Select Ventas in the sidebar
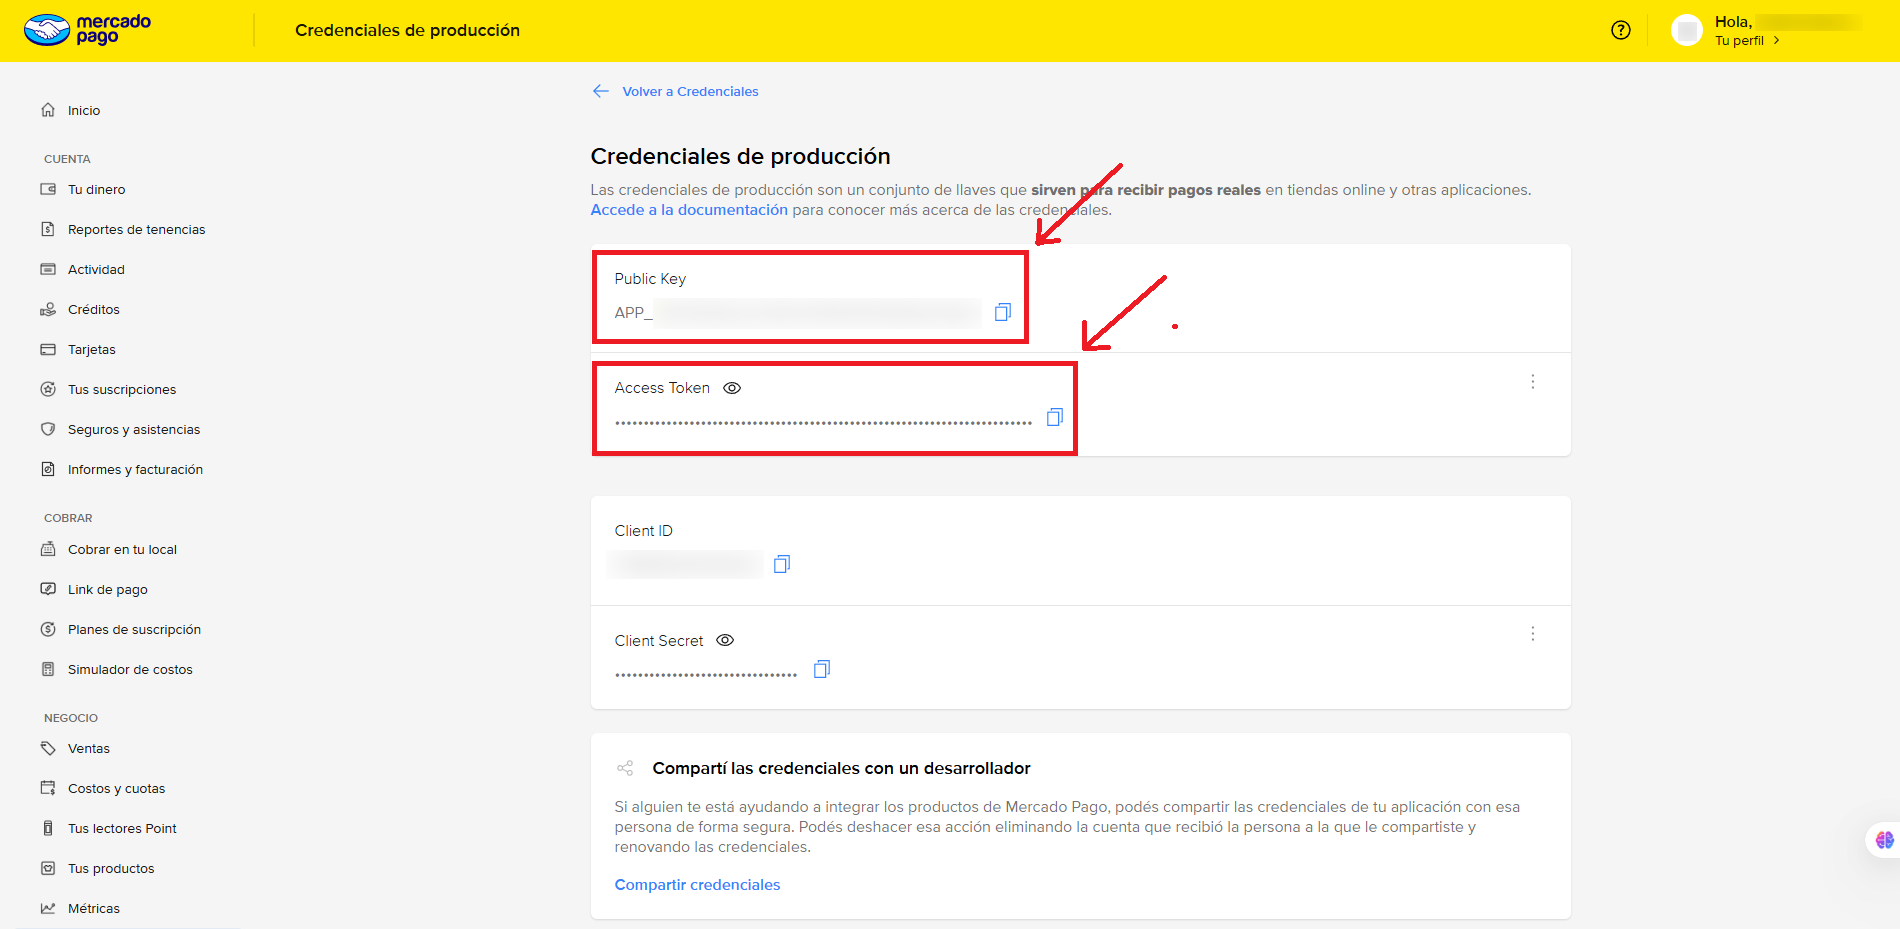This screenshot has width=1900, height=929. point(89,749)
